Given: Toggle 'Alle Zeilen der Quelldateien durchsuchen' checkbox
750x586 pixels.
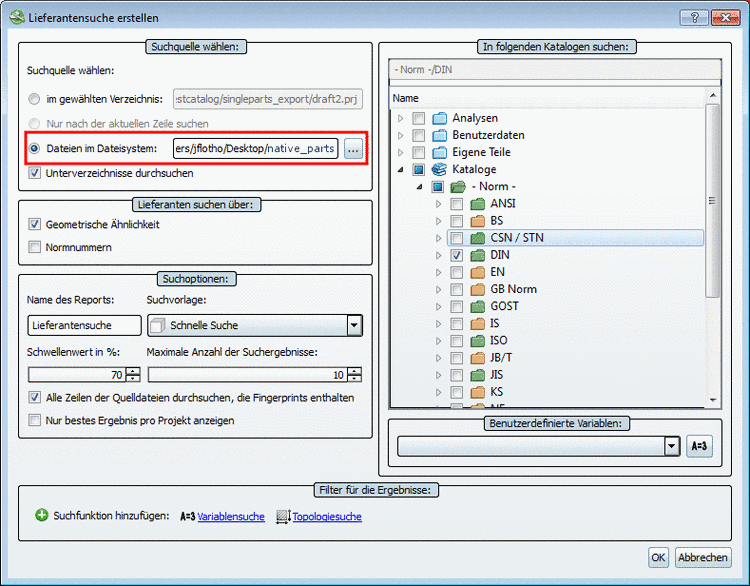Looking at the screenshot, I should (34, 397).
